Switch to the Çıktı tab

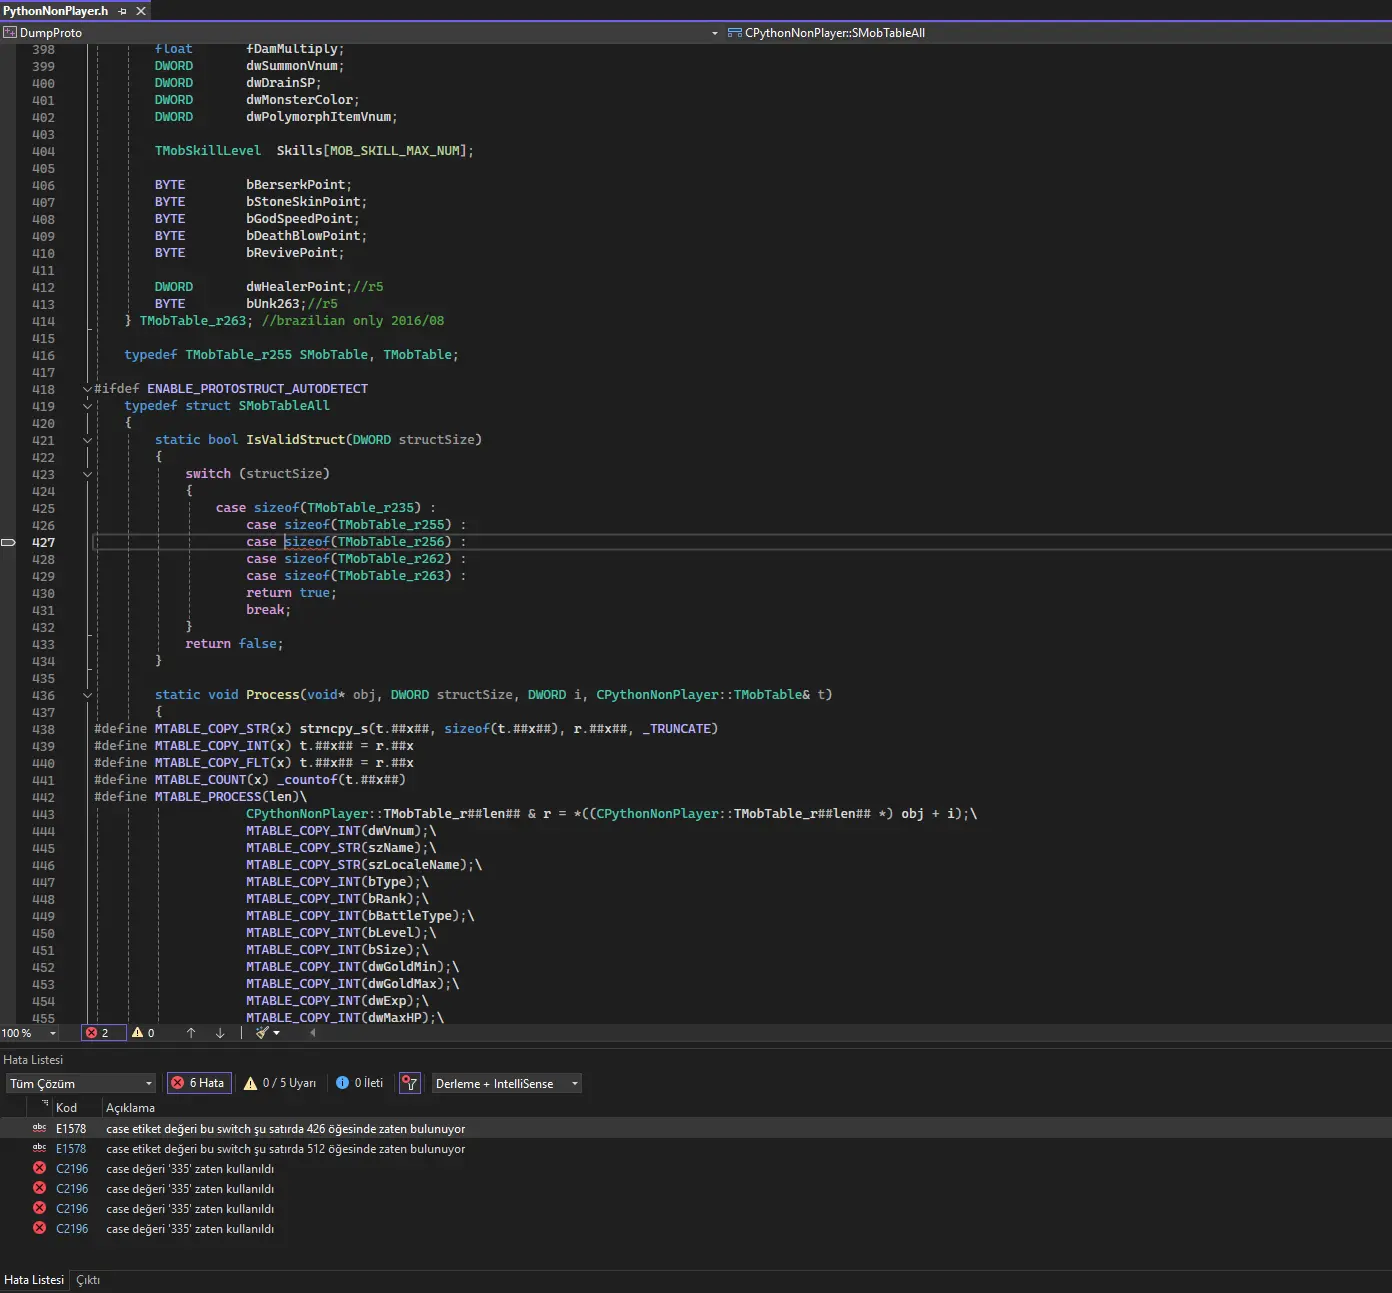[87, 1280]
